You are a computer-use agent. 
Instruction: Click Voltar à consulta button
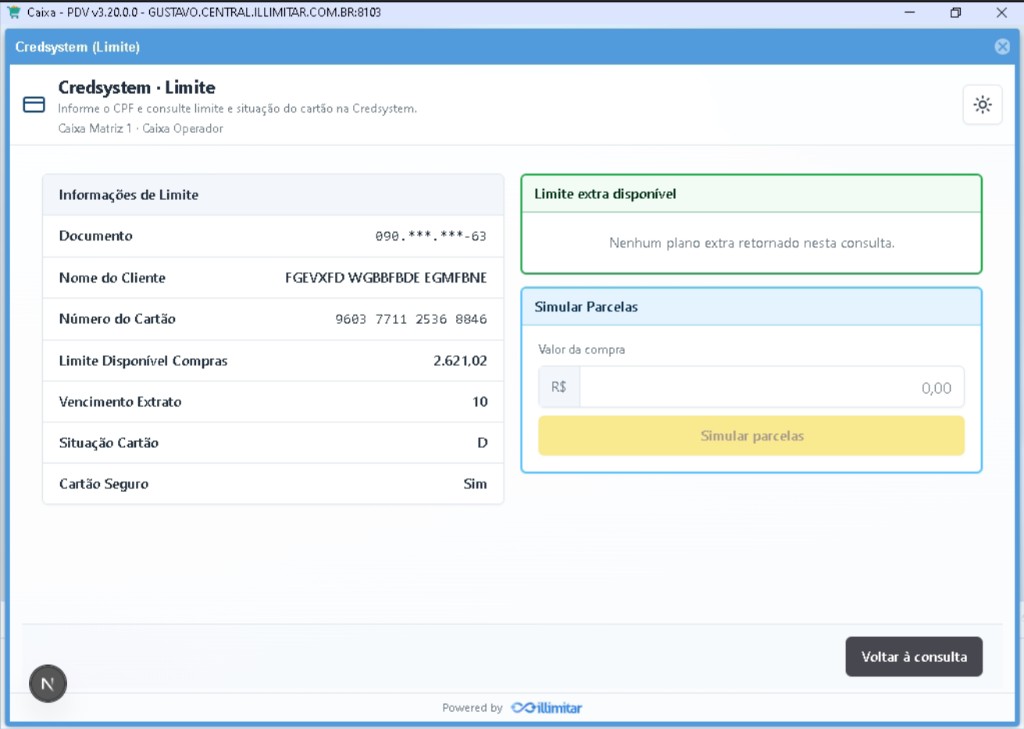[x=914, y=656]
